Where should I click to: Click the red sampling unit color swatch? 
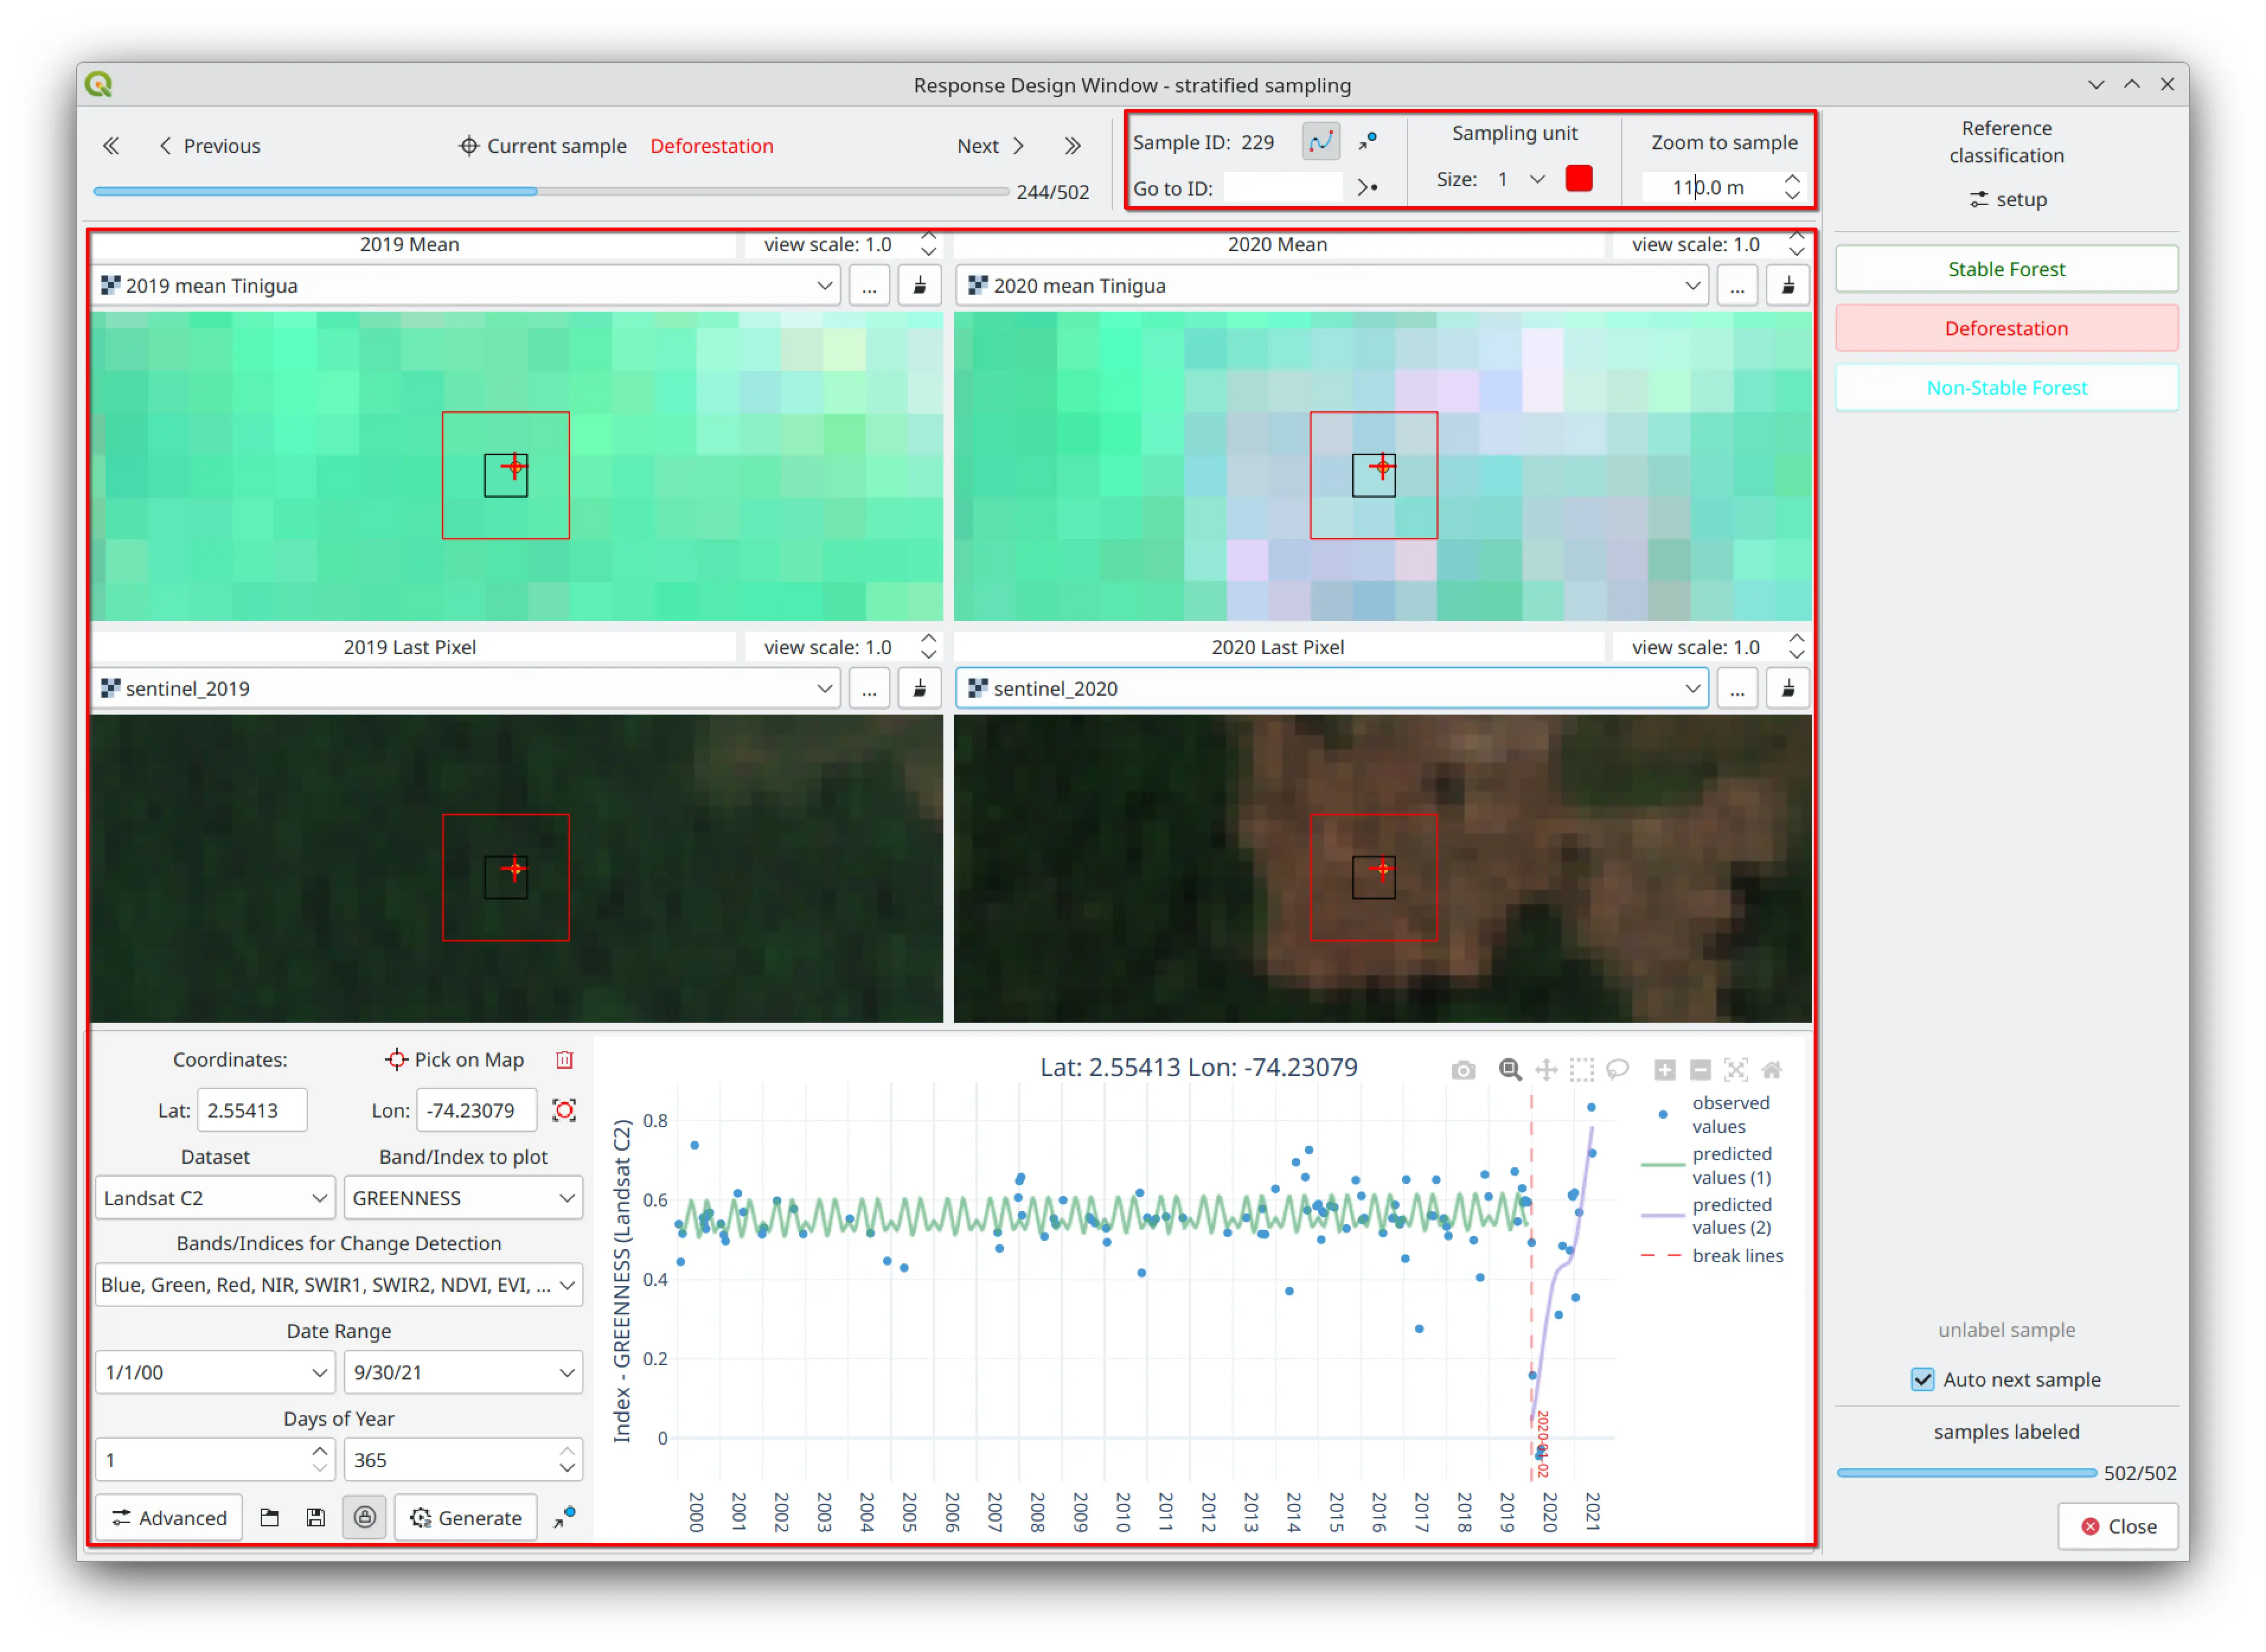coord(1578,179)
